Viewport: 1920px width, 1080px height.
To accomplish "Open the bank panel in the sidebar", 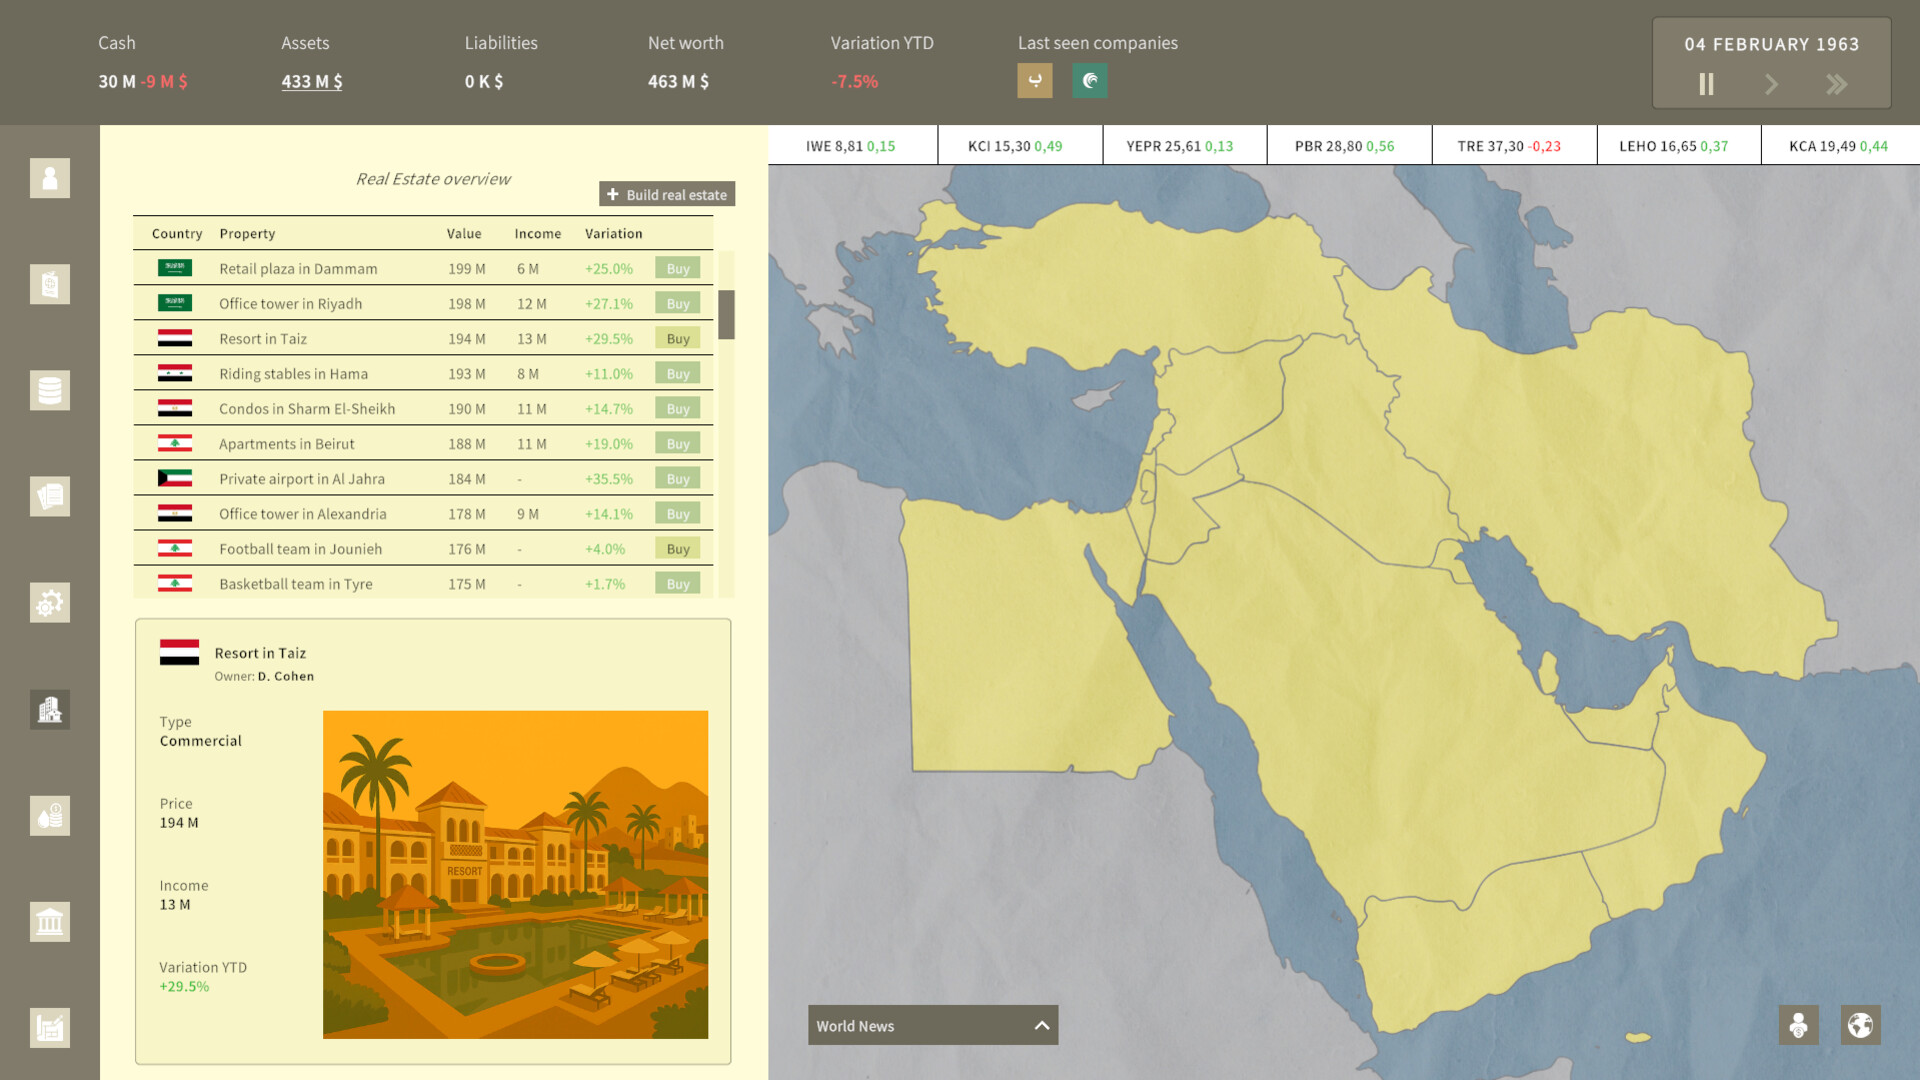I will point(49,921).
